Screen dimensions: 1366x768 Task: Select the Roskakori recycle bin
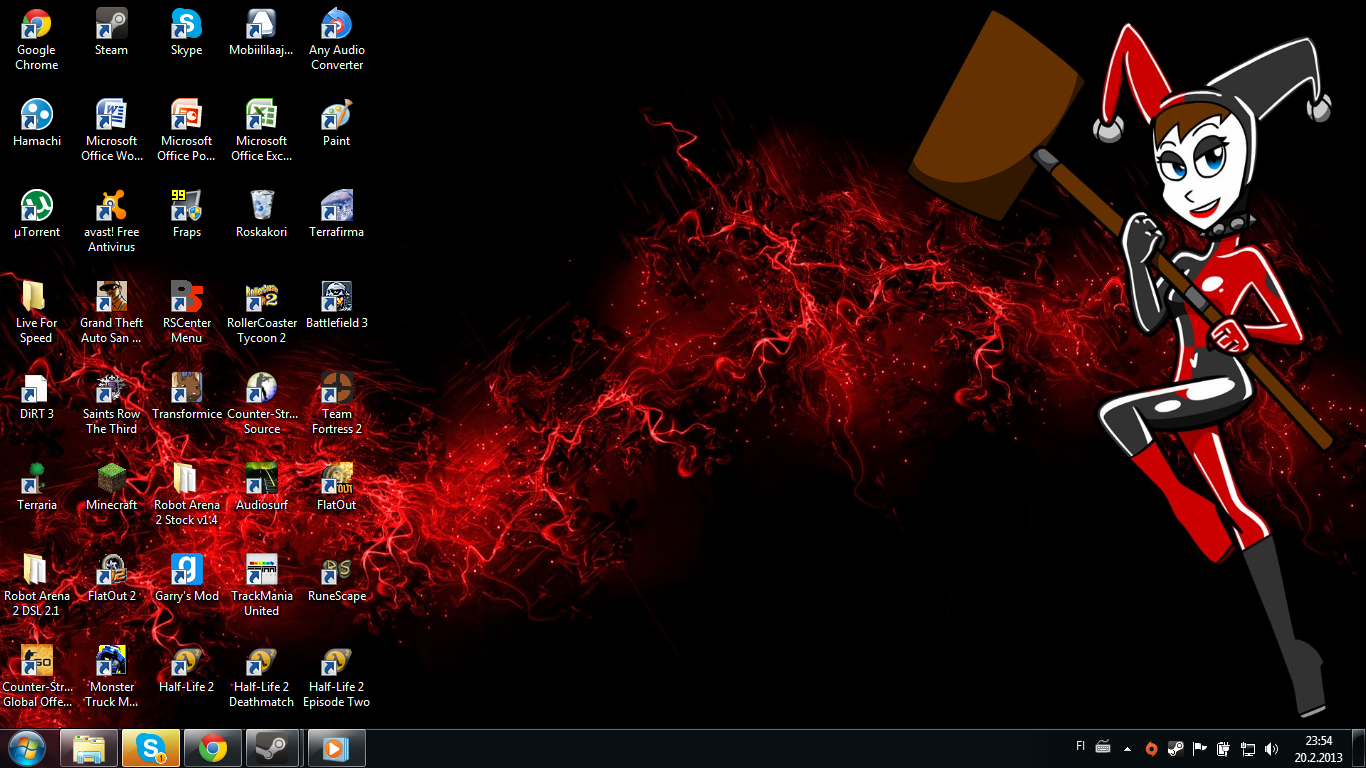pyautogui.click(x=262, y=215)
